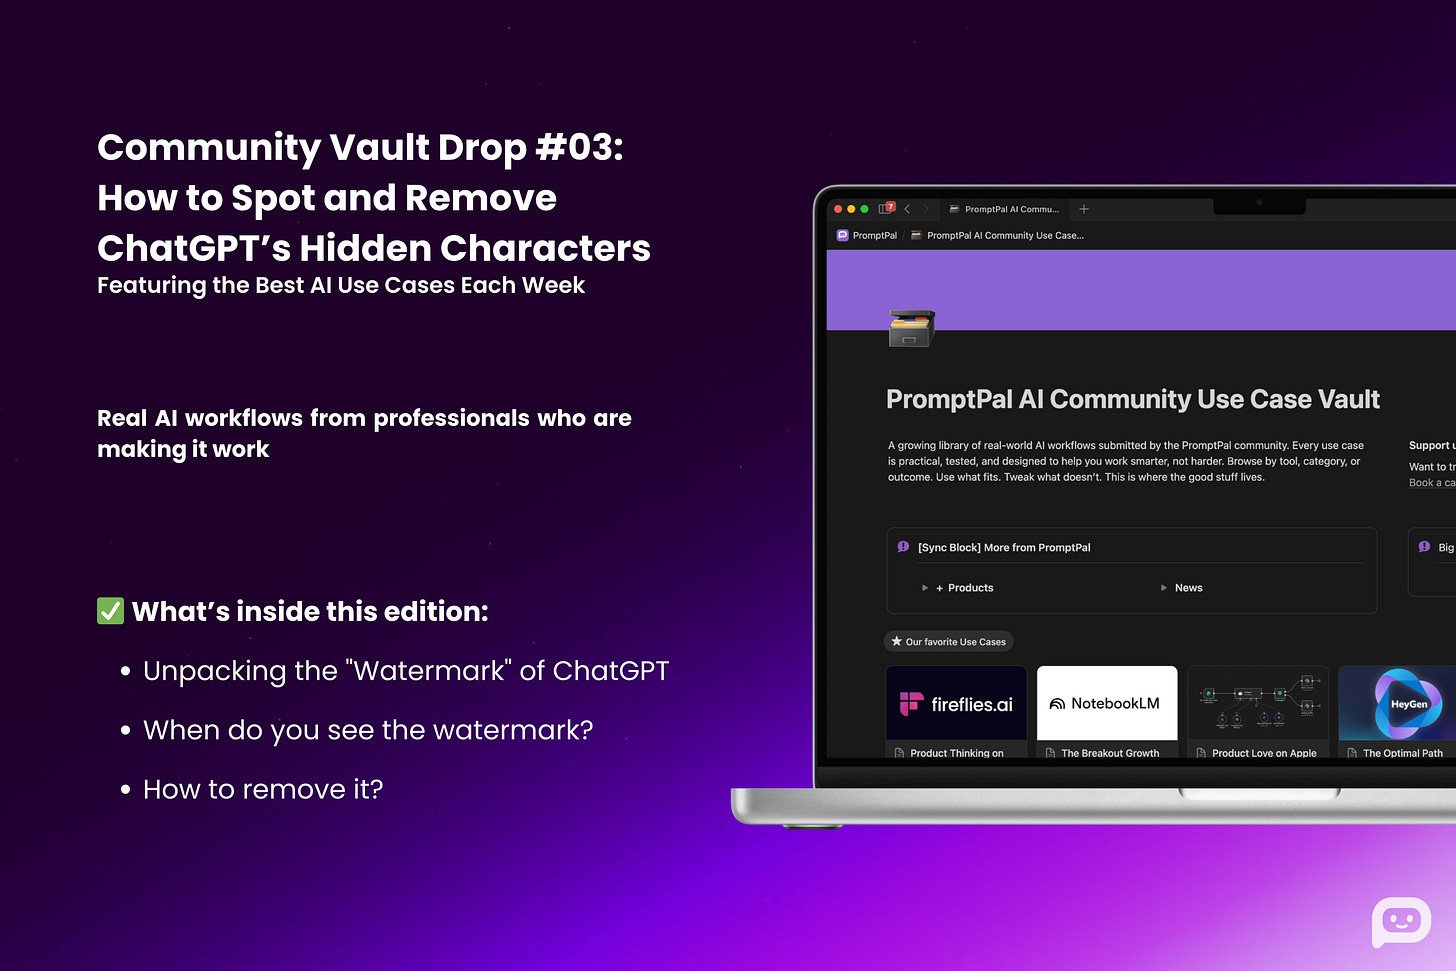Open a new tab with plus icon

[1084, 209]
